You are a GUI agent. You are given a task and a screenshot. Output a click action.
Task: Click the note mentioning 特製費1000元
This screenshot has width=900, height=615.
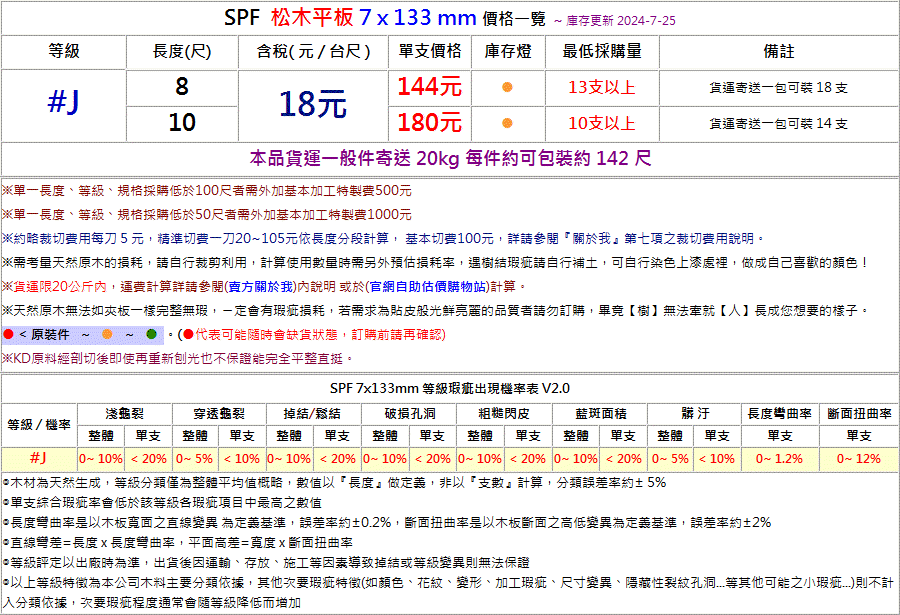[x=207, y=214]
